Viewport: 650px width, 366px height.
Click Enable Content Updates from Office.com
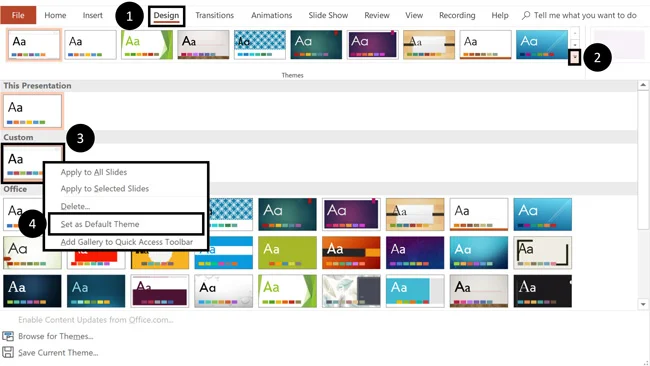pos(96,320)
